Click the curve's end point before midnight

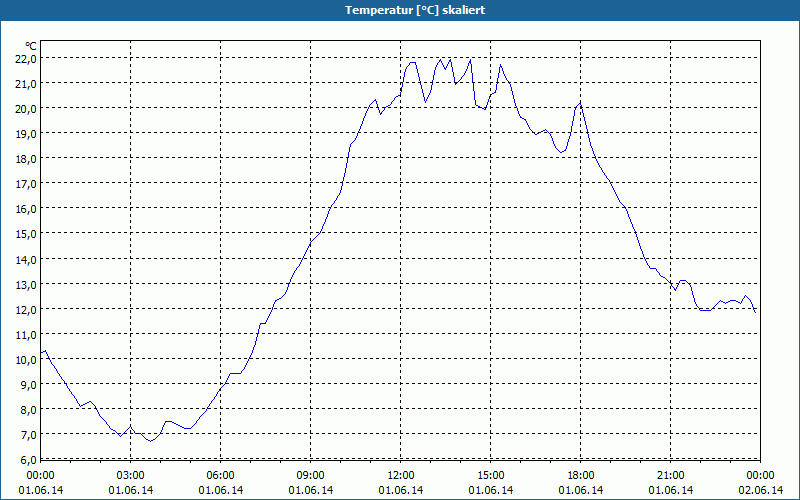pyautogui.click(x=755, y=312)
